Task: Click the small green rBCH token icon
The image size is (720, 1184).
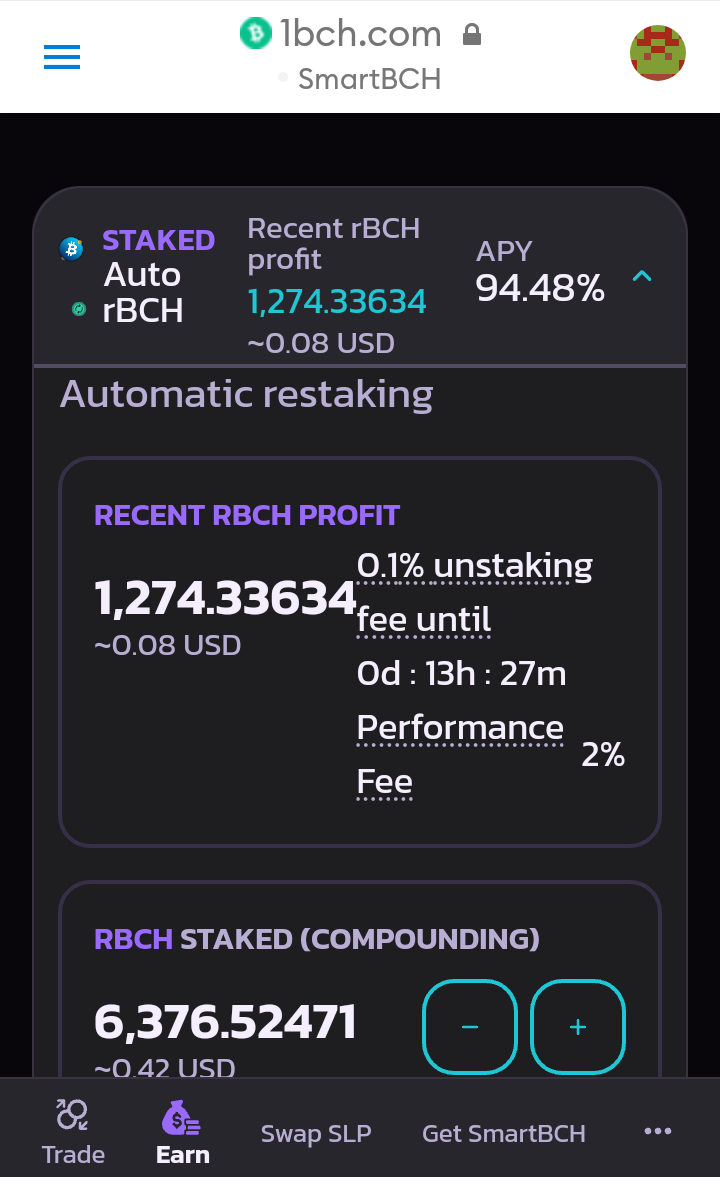Action: (78, 309)
